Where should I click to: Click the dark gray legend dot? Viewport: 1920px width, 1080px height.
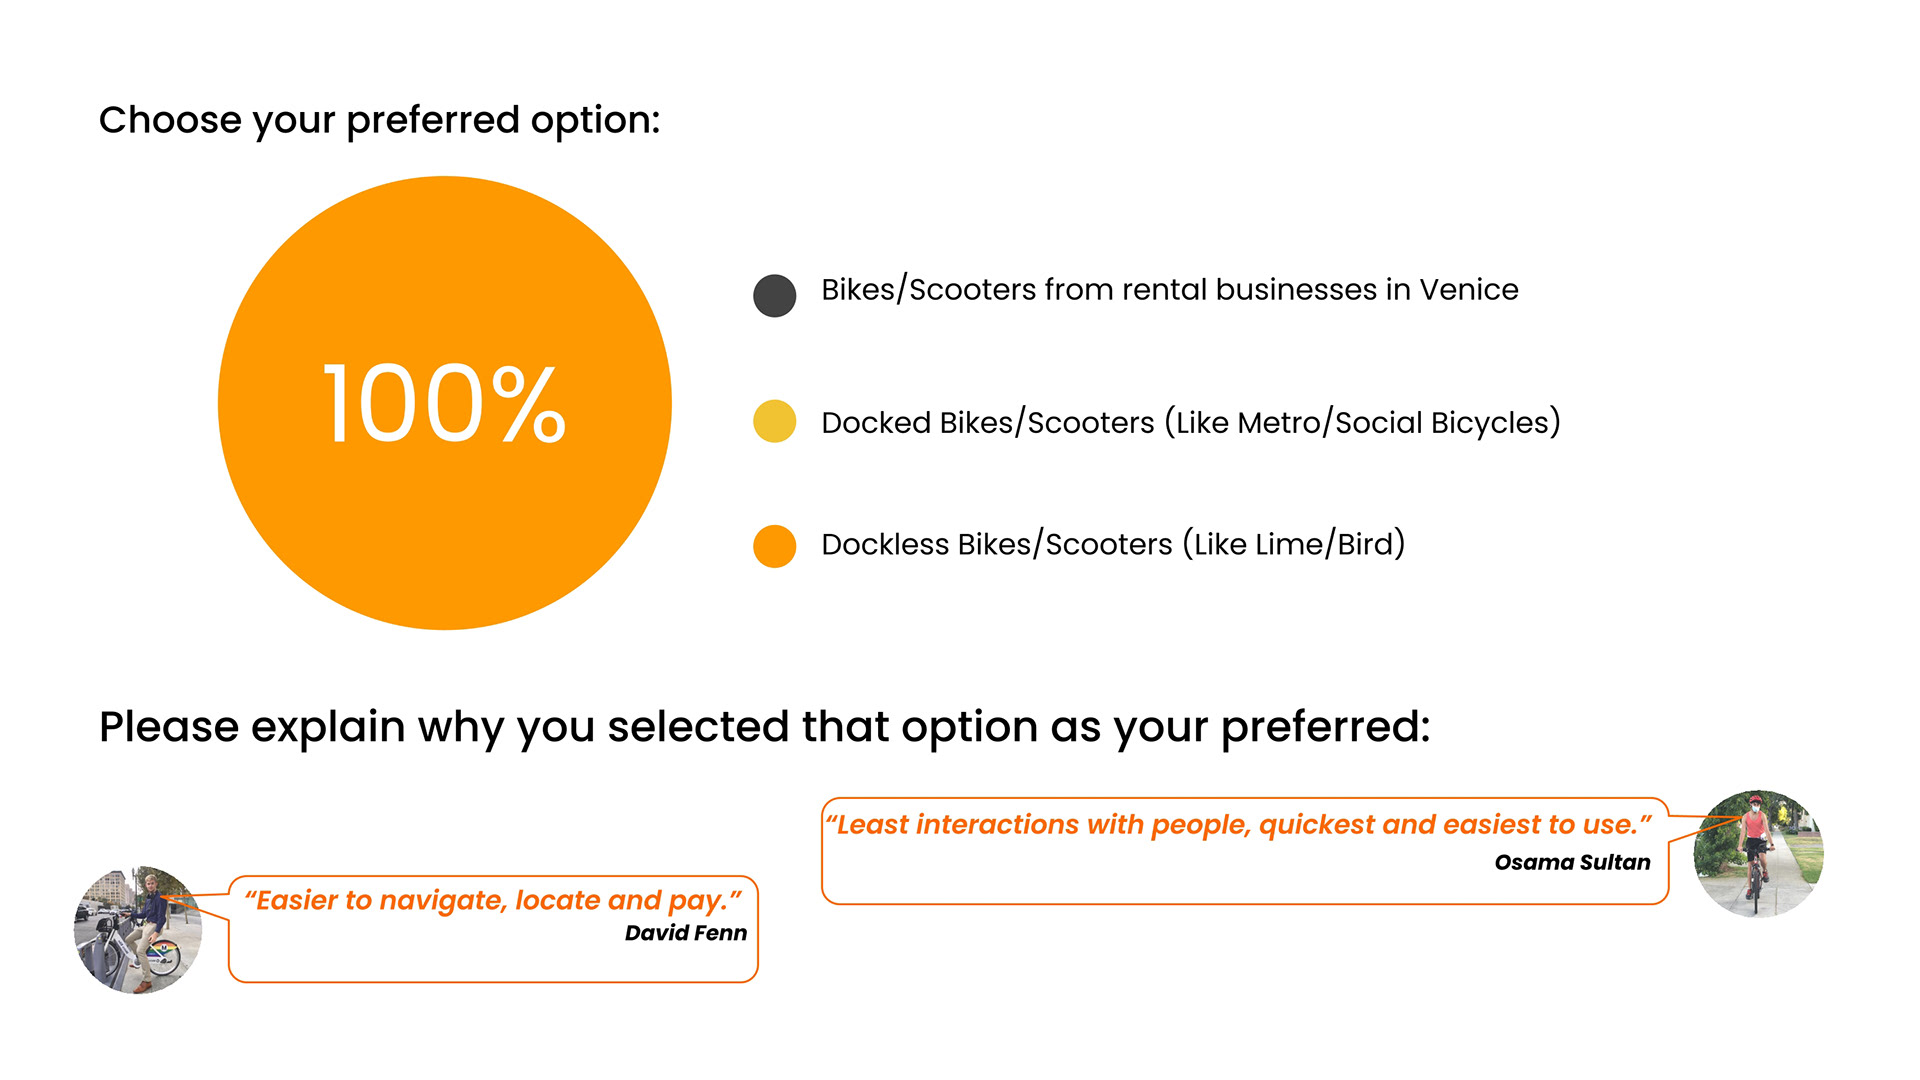click(x=774, y=296)
